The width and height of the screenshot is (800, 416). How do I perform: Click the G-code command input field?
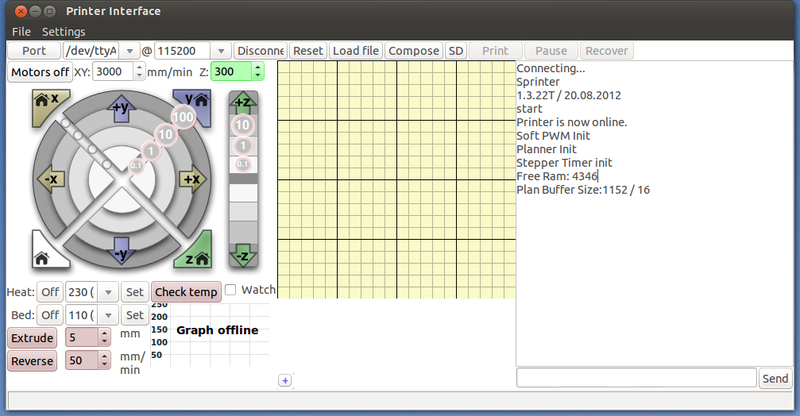click(x=636, y=378)
